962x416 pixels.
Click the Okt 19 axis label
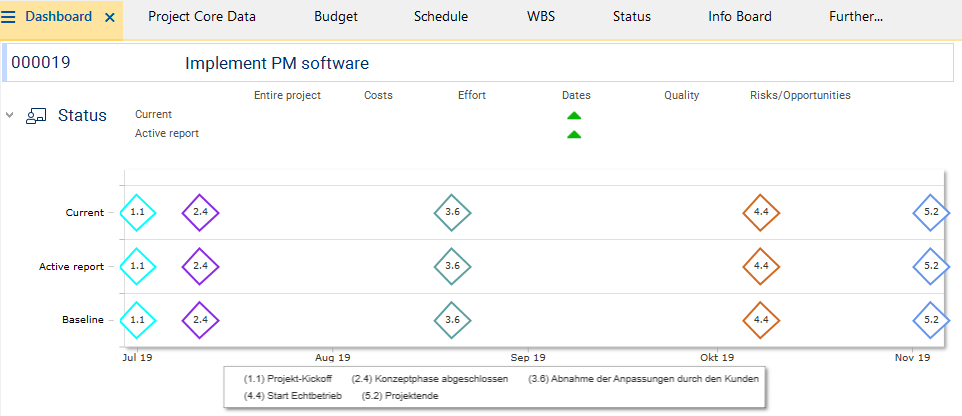(x=717, y=358)
